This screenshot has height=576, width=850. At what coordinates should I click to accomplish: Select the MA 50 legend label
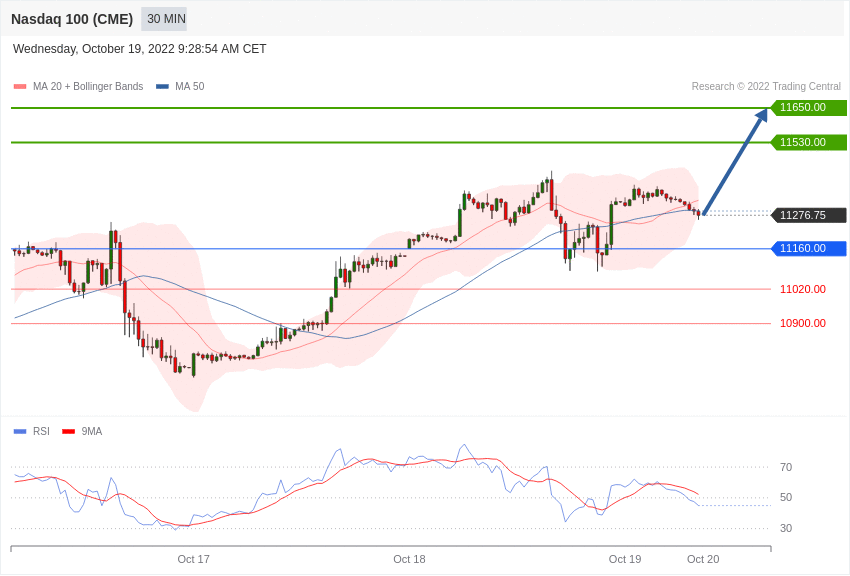click(x=189, y=87)
